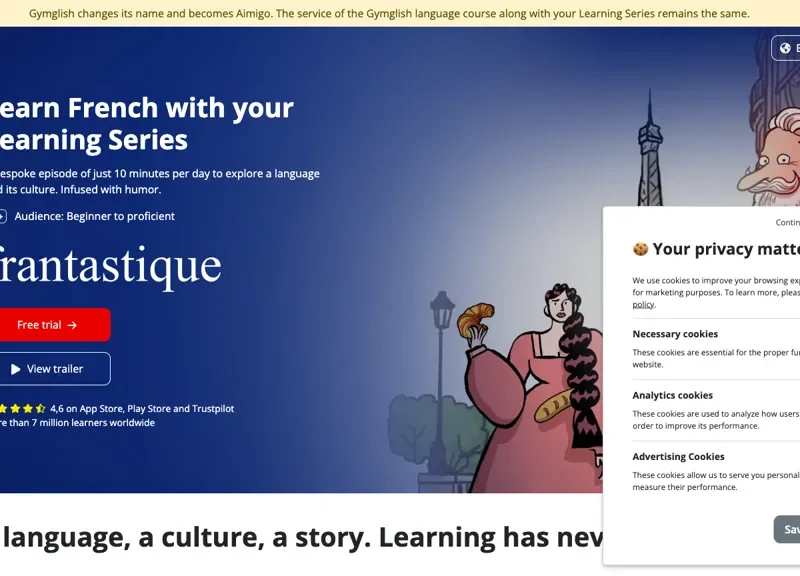The width and height of the screenshot is (800, 576).
Task: Select the Advertising Cookies section
Action: point(678,457)
